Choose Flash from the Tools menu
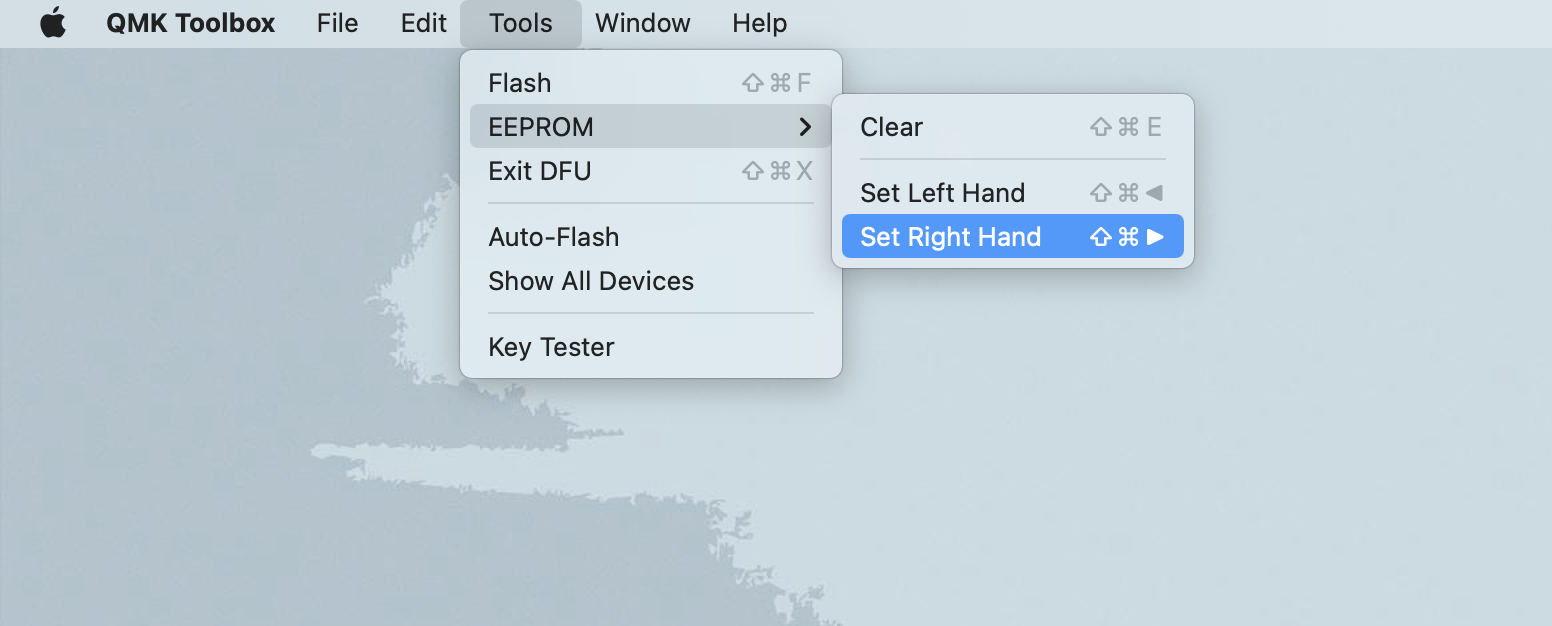The width and height of the screenshot is (1552, 626). 520,83
